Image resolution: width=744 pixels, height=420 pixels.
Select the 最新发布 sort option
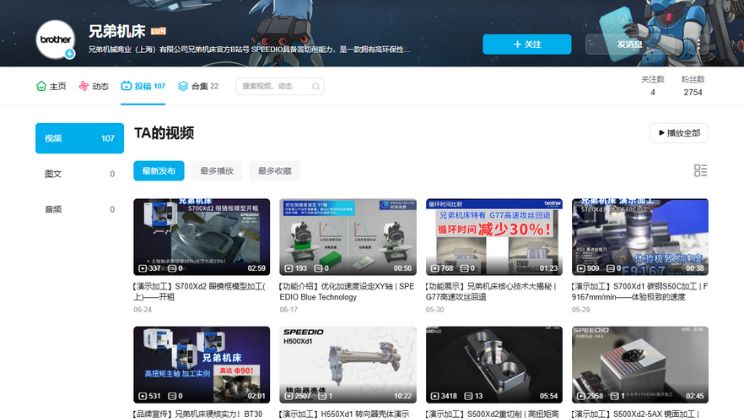(158, 171)
